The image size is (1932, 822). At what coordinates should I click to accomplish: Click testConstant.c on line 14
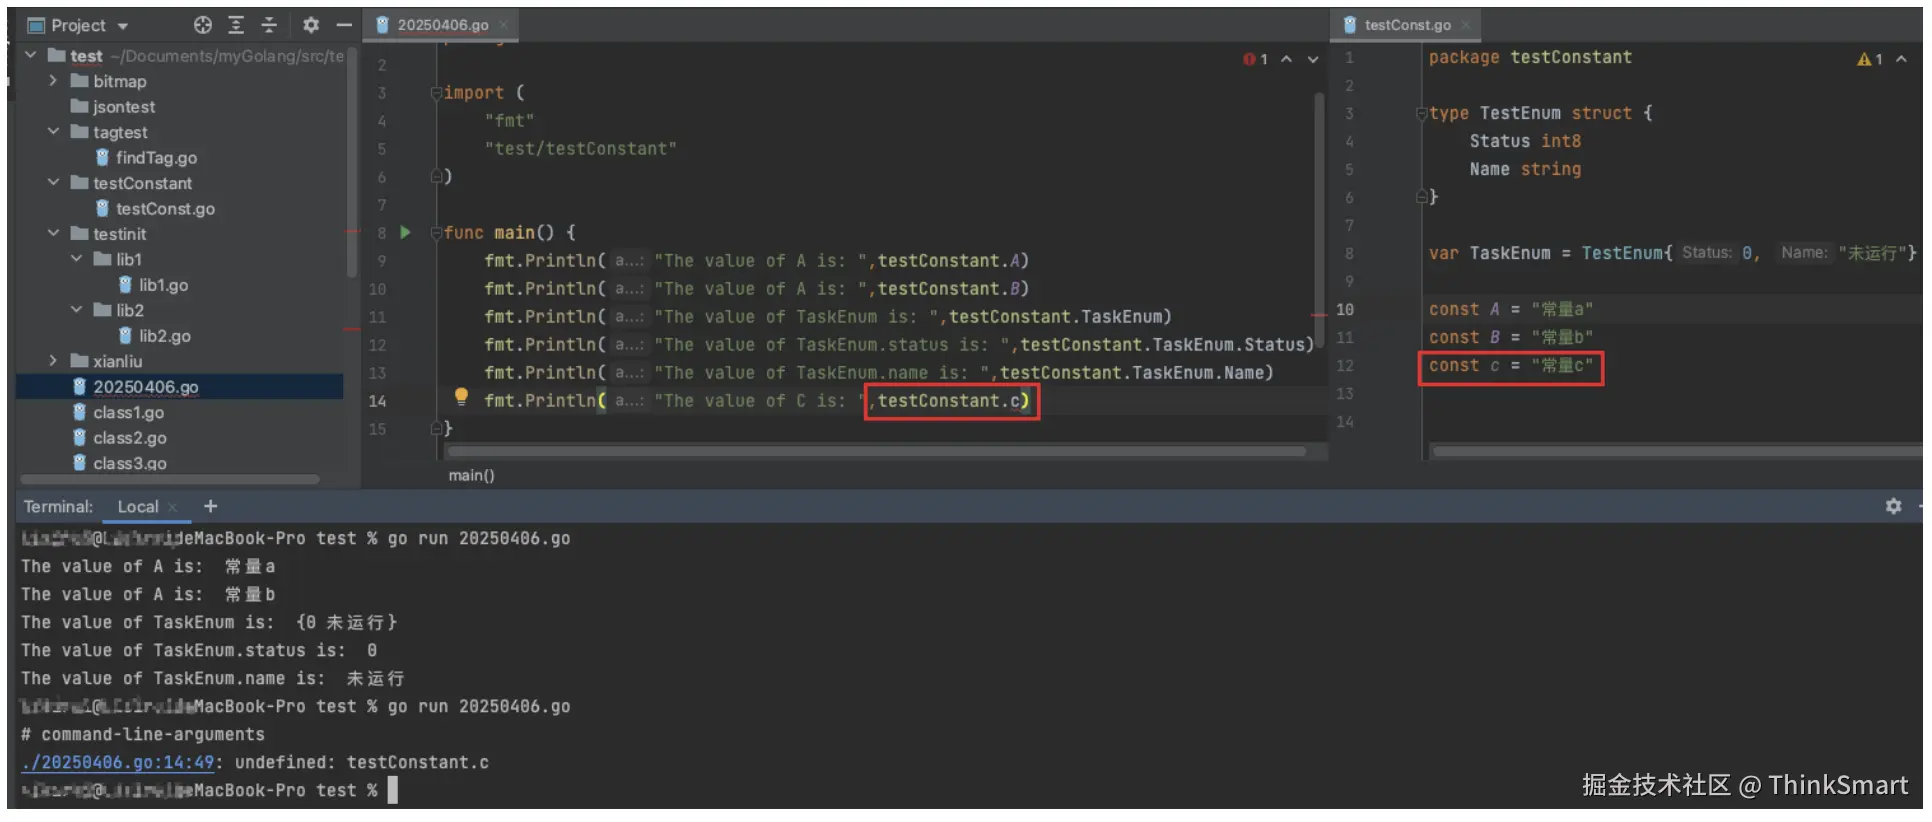(x=949, y=401)
